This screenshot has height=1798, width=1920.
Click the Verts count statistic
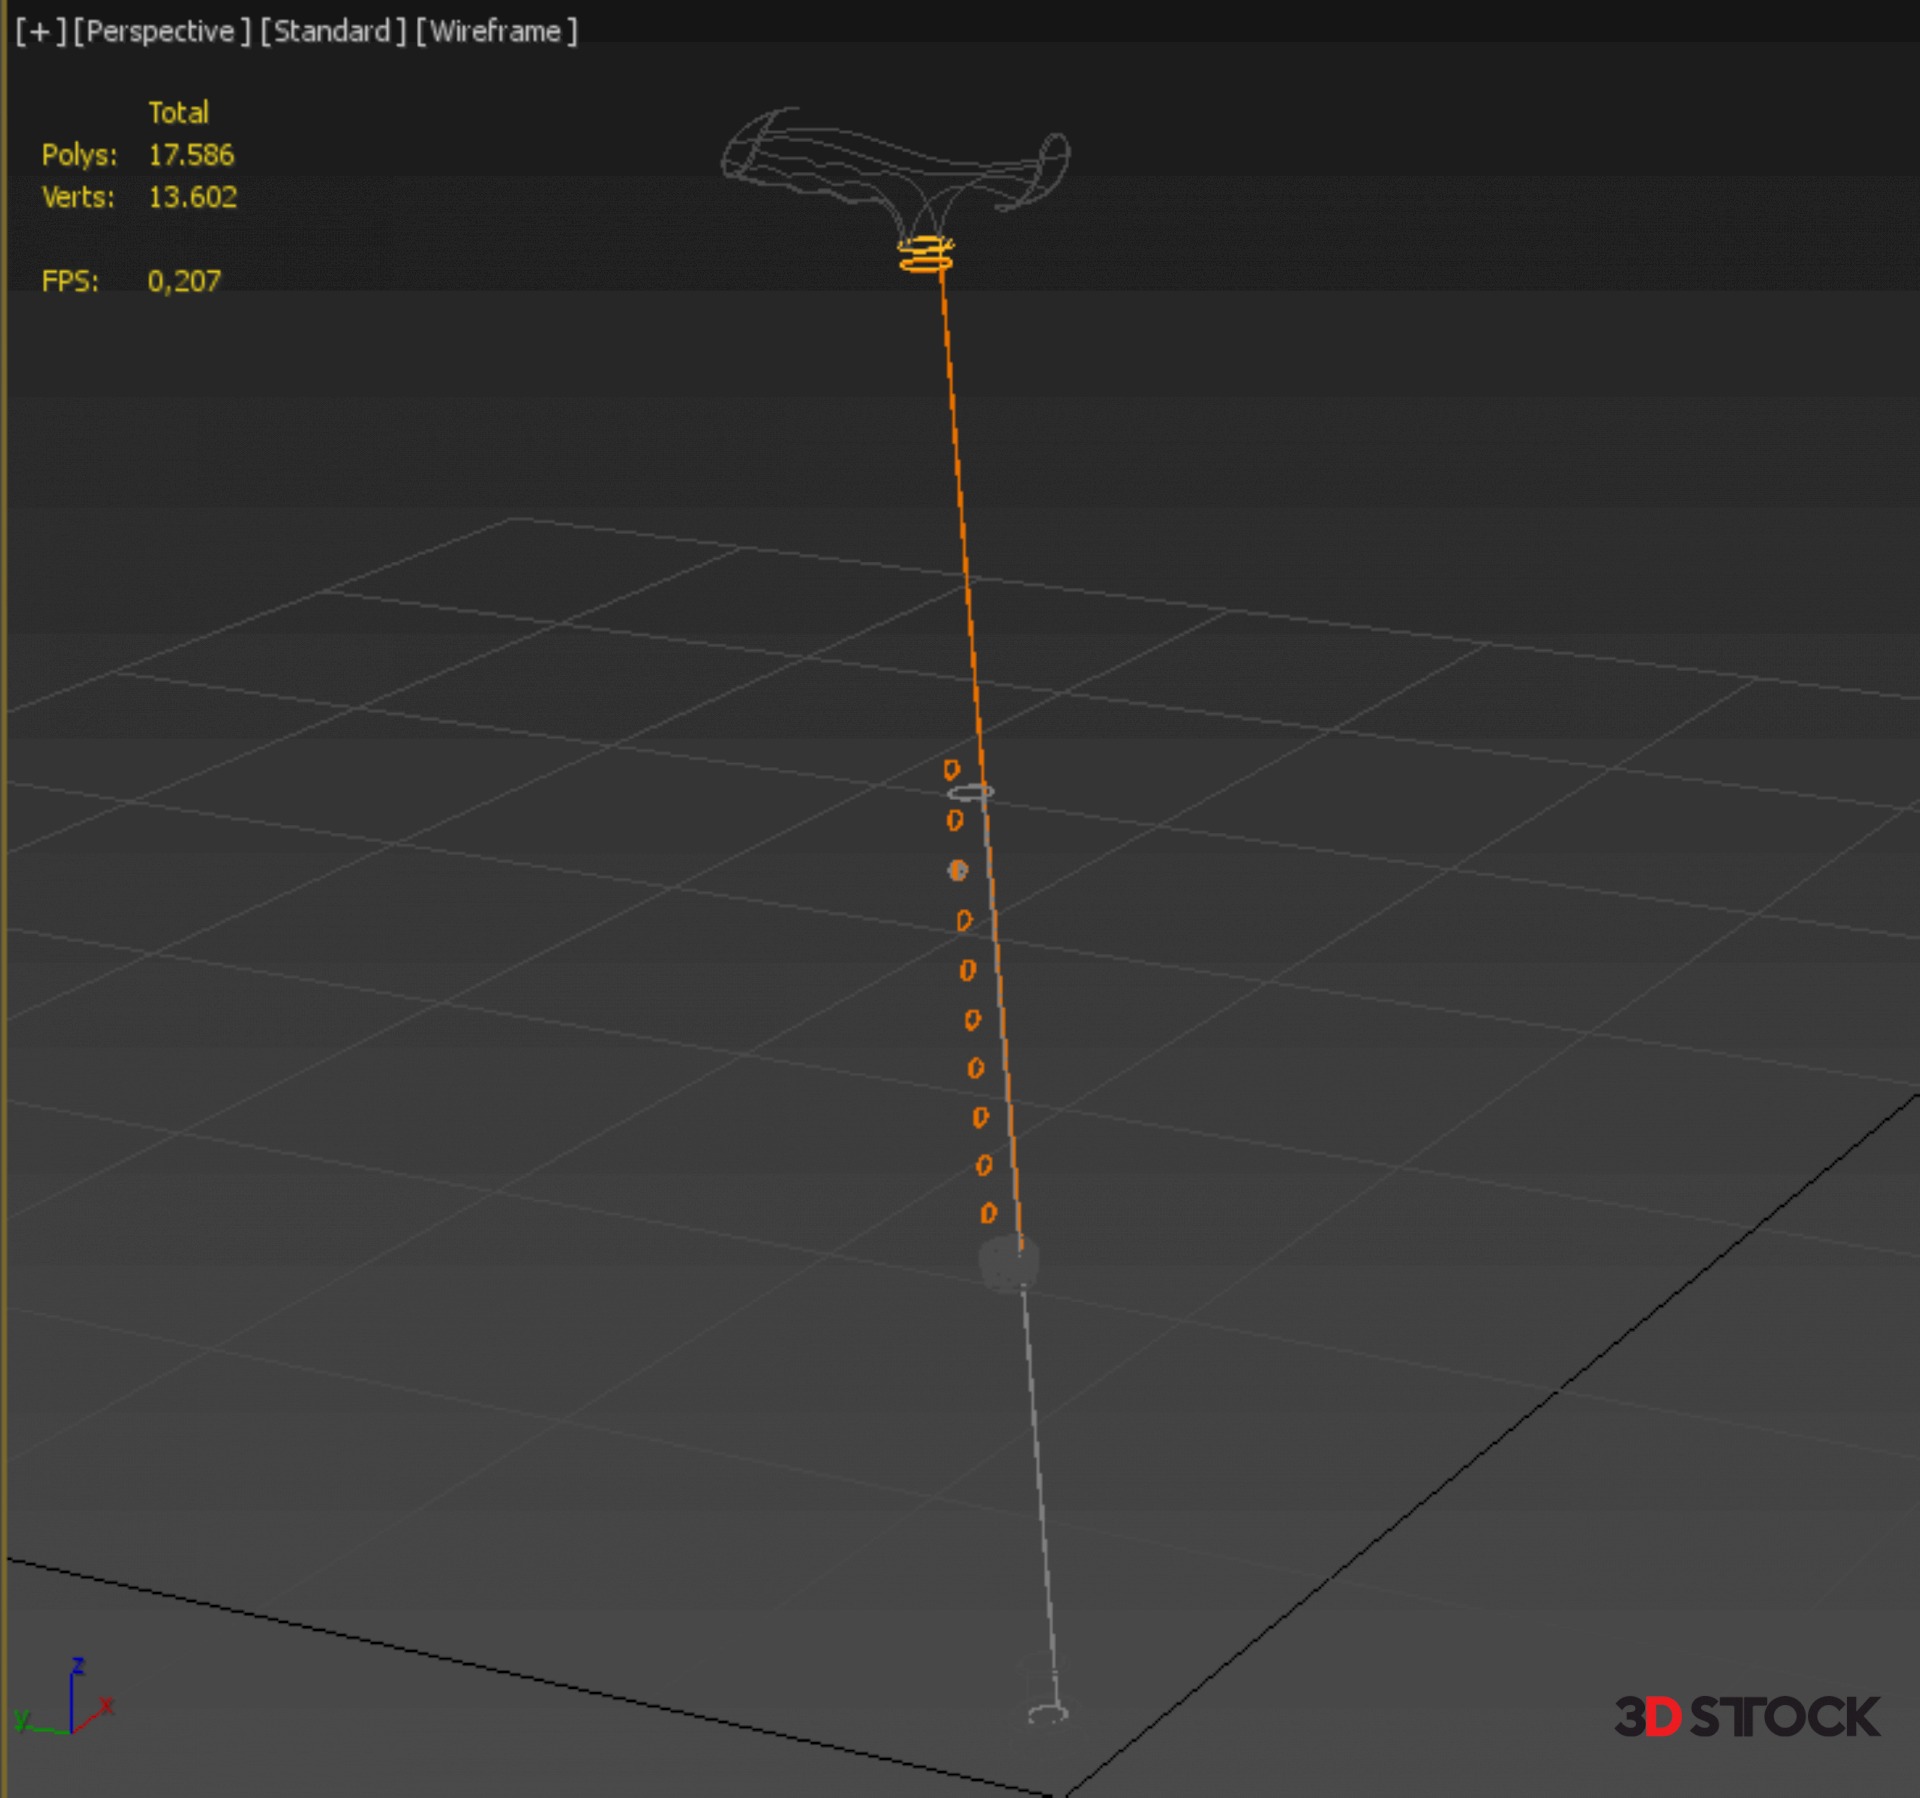click(192, 197)
